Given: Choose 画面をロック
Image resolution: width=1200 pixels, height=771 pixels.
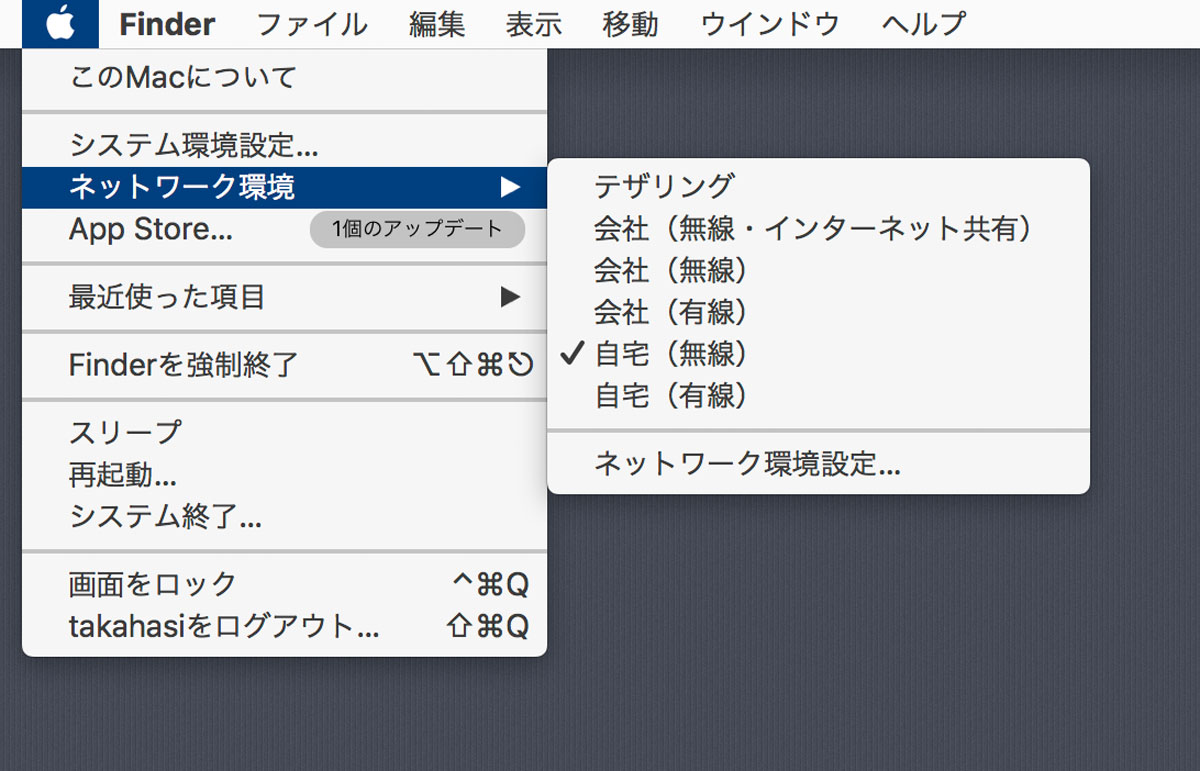Looking at the screenshot, I should [285, 584].
